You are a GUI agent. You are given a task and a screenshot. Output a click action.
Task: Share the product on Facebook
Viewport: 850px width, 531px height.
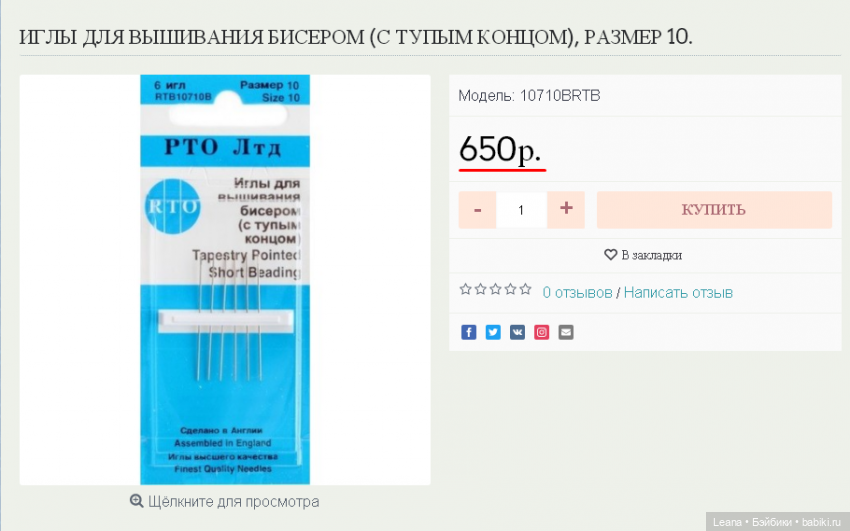[468, 332]
